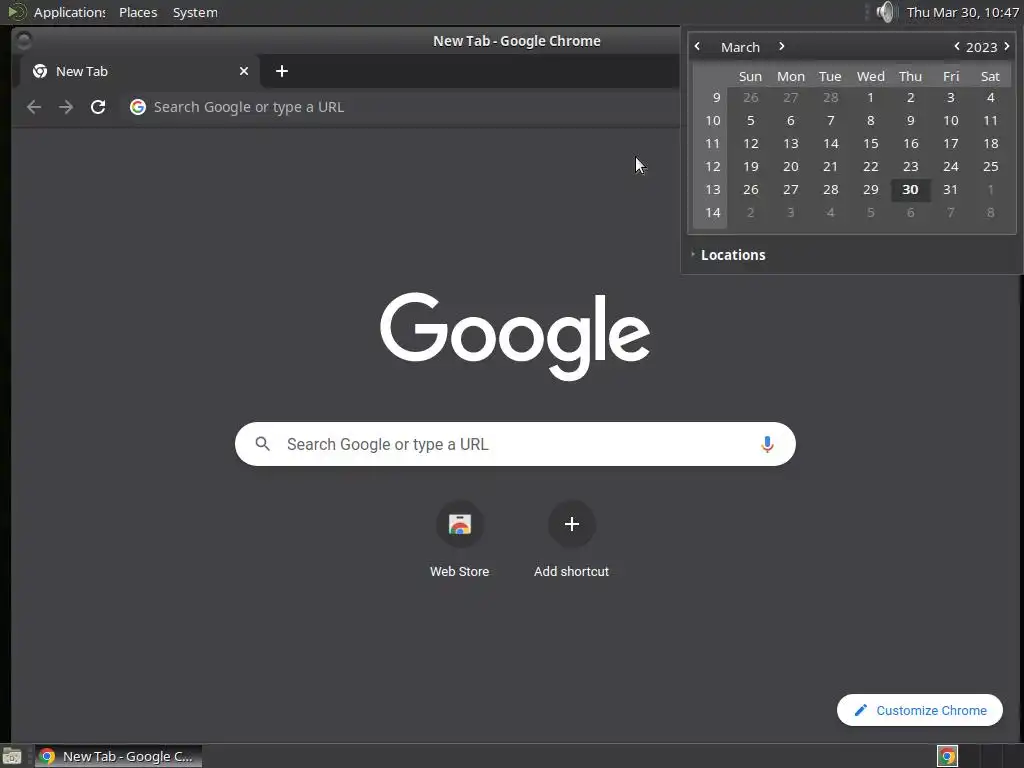The height and width of the screenshot is (768, 1024).
Task: Click the Customize Chrome button
Action: click(x=920, y=710)
